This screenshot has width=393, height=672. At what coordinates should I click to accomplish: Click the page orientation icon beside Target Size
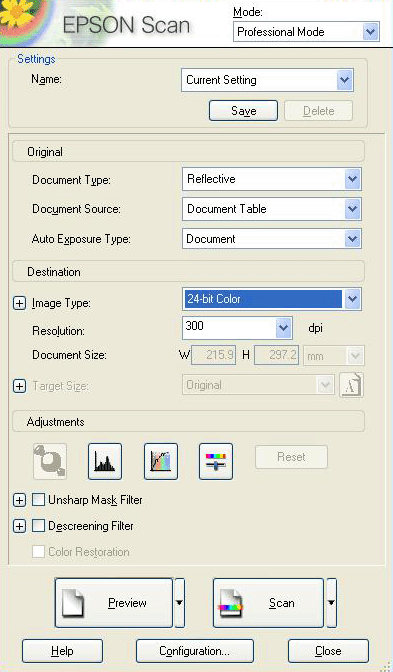click(351, 385)
